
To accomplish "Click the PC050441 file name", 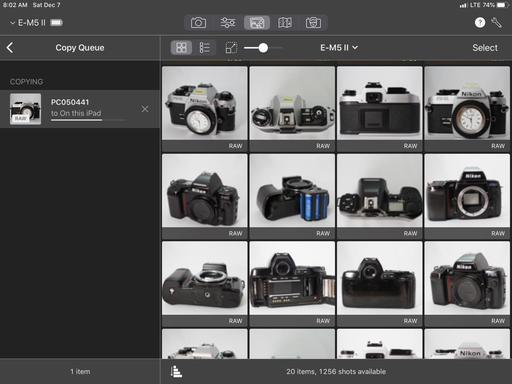I will click(70, 102).
